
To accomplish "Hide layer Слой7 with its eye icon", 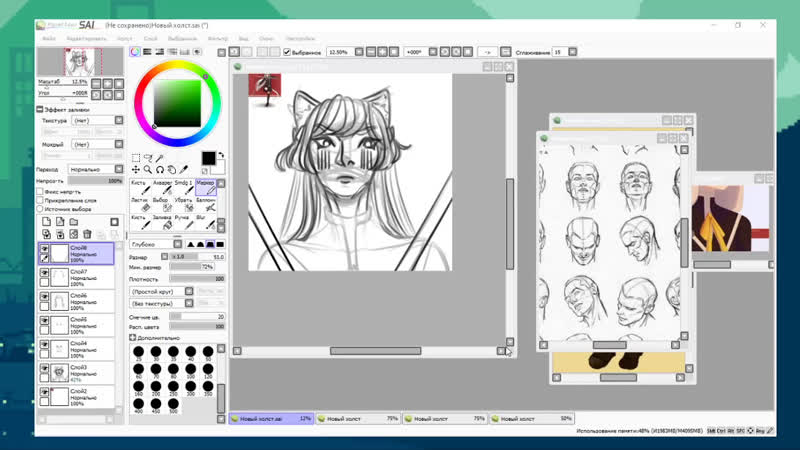I will click(x=45, y=272).
